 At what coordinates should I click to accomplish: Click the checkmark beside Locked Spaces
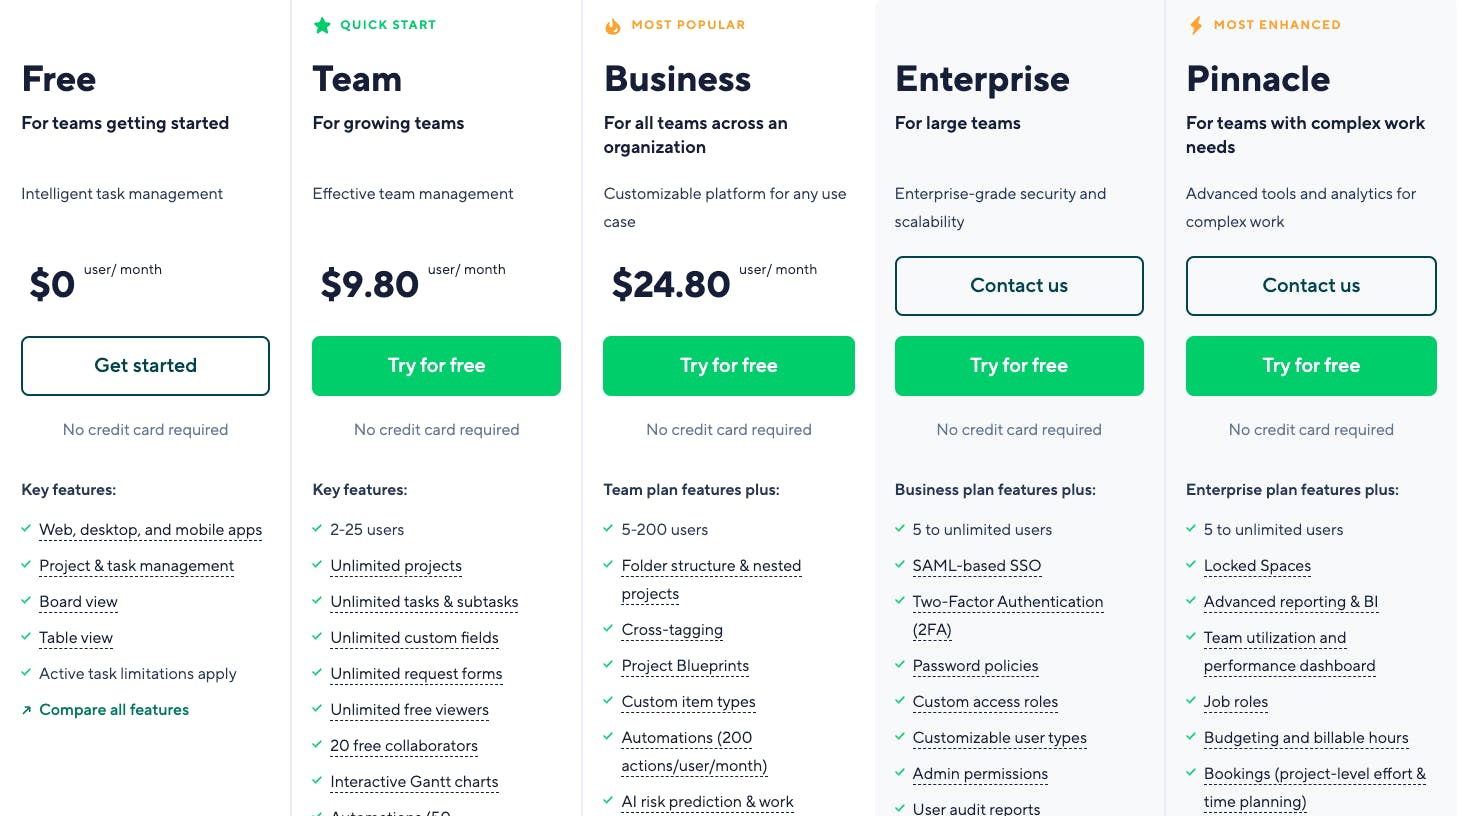pyautogui.click(x=1190, y=565)
